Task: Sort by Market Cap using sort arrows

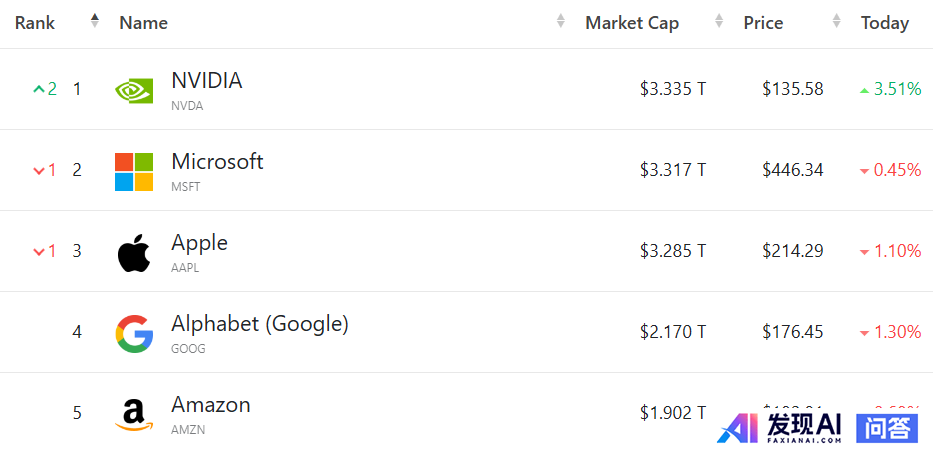Action: pyautogui.click(x=719, y=21)
